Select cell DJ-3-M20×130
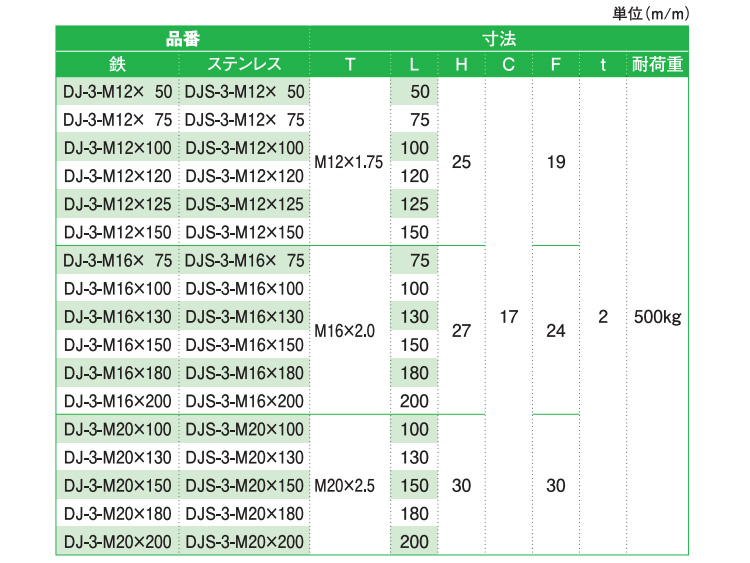The height and width of the screenshot is (563, 750). point(117,457)
